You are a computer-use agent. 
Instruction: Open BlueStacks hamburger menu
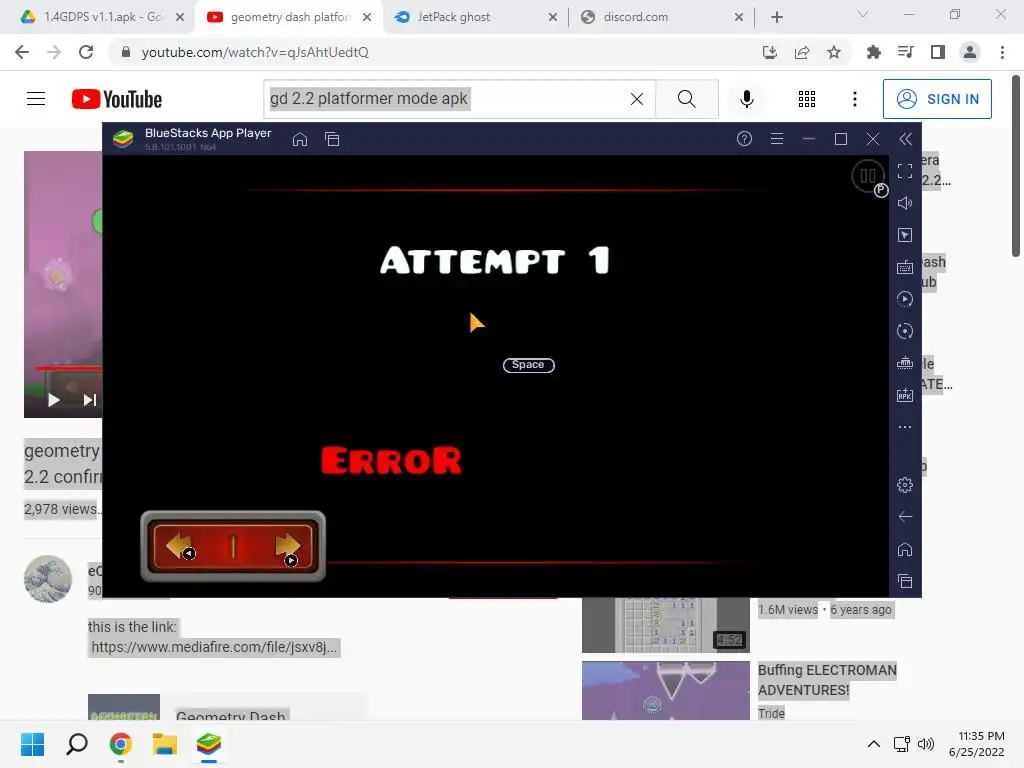tap(776, 138)
